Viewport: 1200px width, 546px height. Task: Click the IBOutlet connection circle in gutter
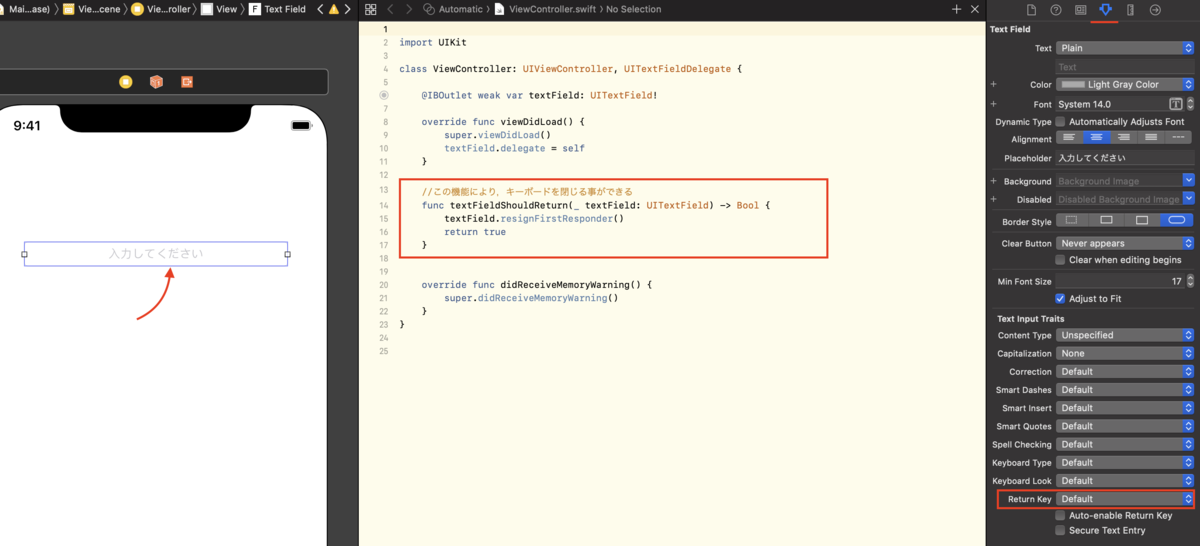pos(384,95)
